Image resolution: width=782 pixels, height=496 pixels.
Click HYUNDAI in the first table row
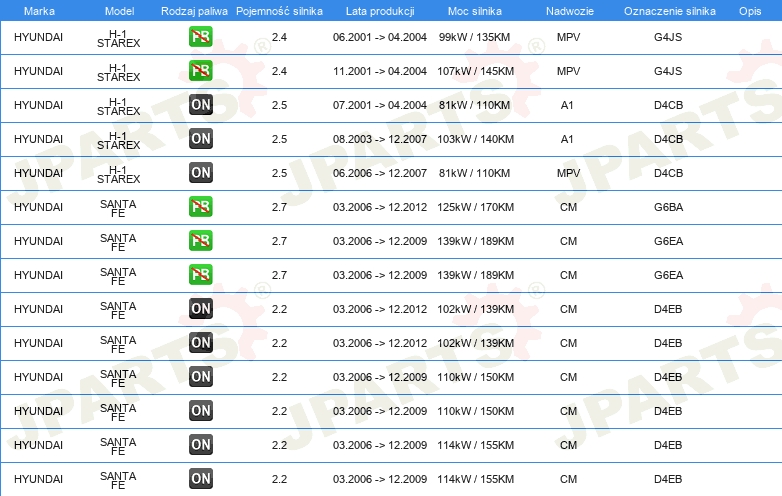click(39, 38)
